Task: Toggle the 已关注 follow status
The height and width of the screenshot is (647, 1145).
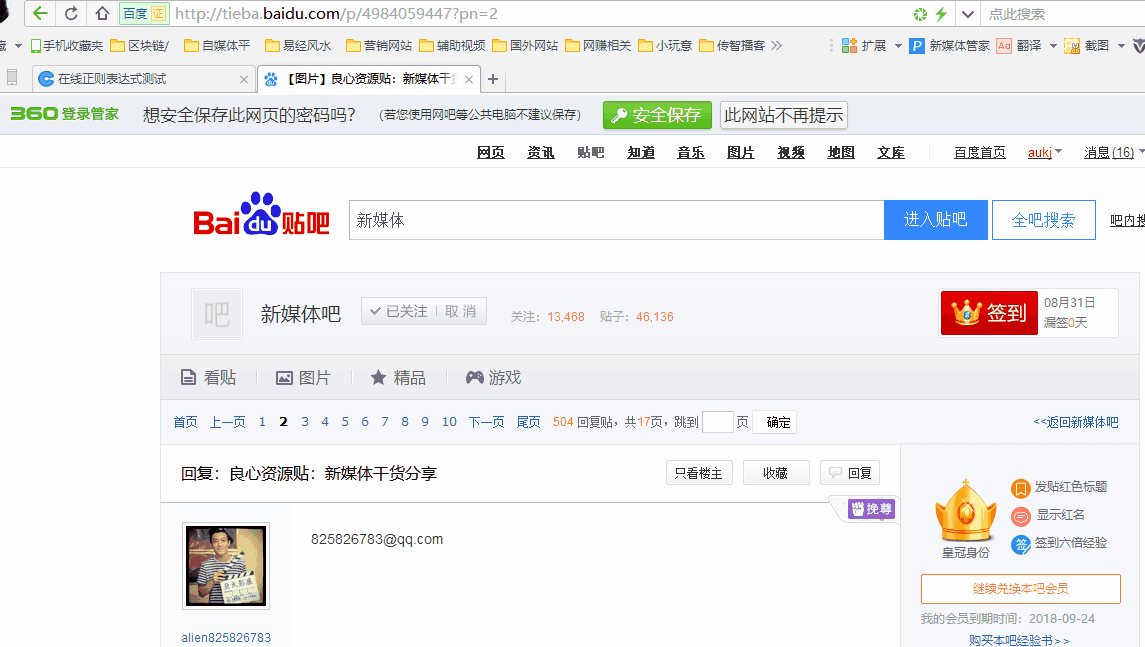Action: click(x=398, y=312)
